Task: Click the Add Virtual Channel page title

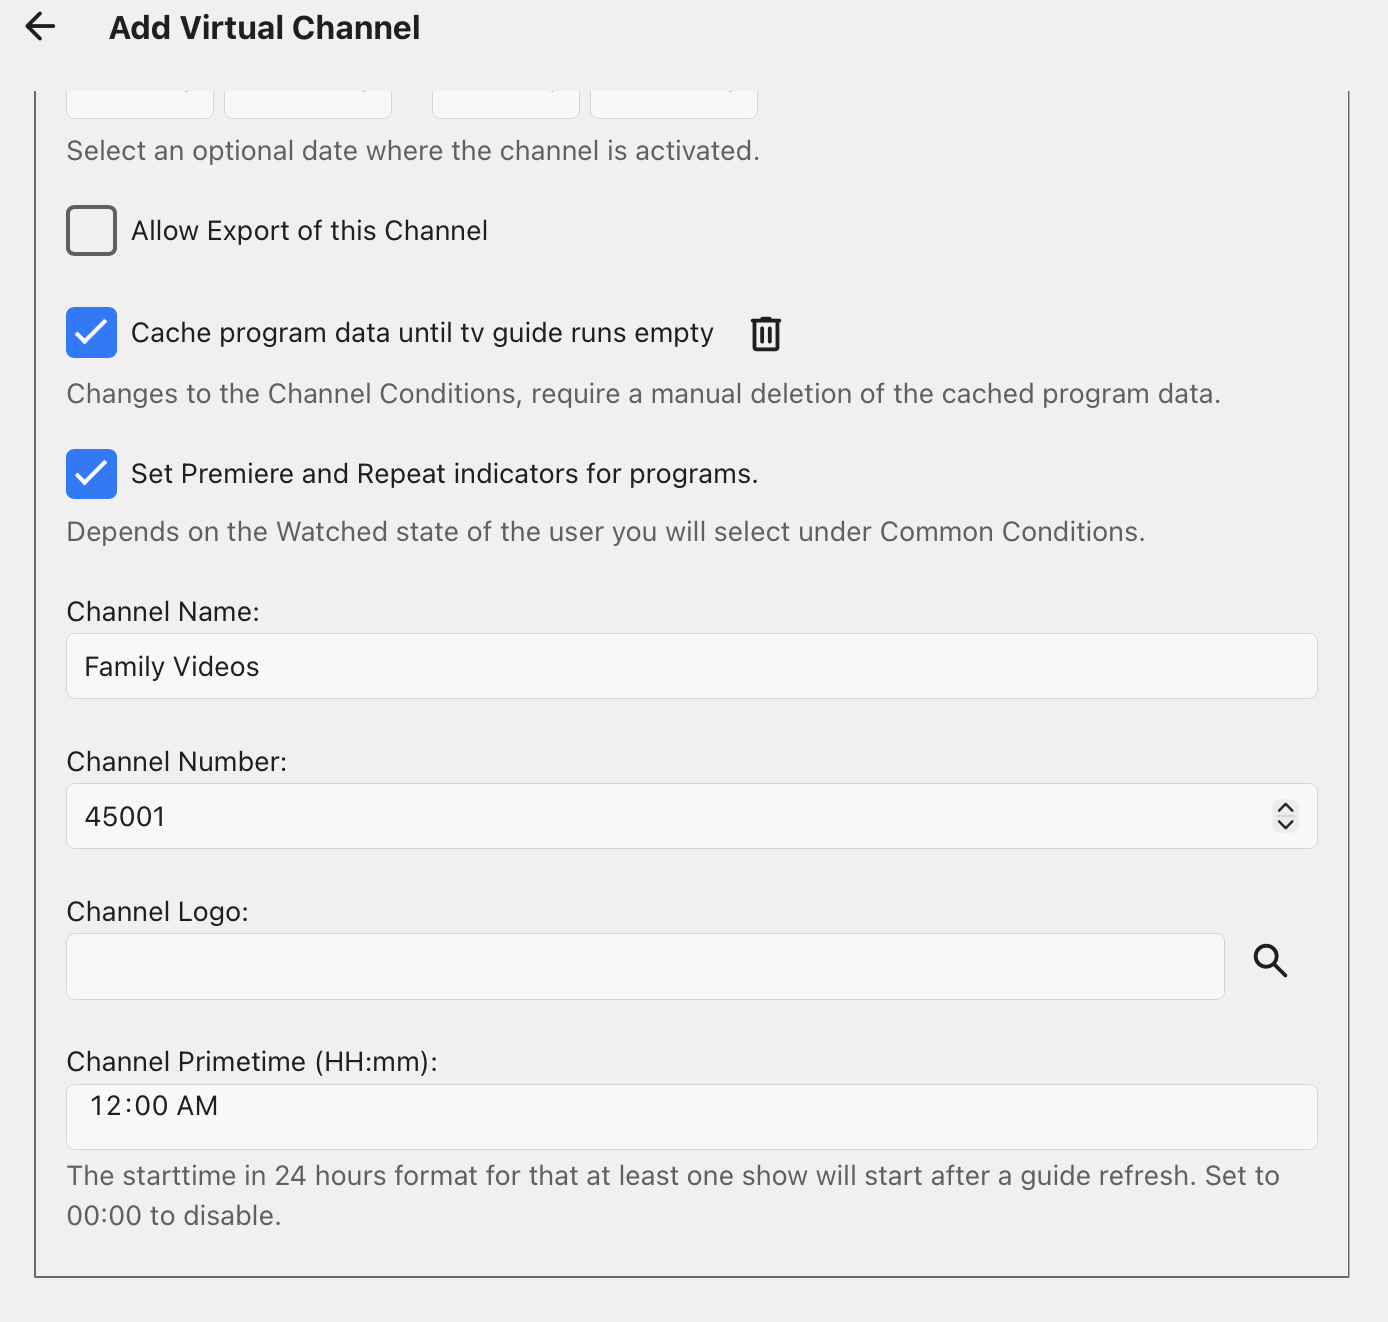Action: point(264,28)
